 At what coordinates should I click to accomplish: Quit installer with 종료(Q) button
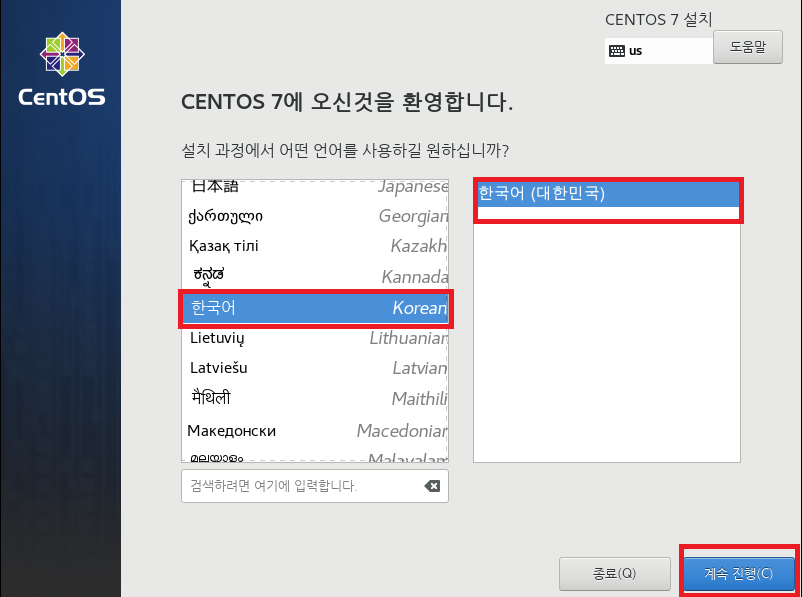[x=615, y=573]
